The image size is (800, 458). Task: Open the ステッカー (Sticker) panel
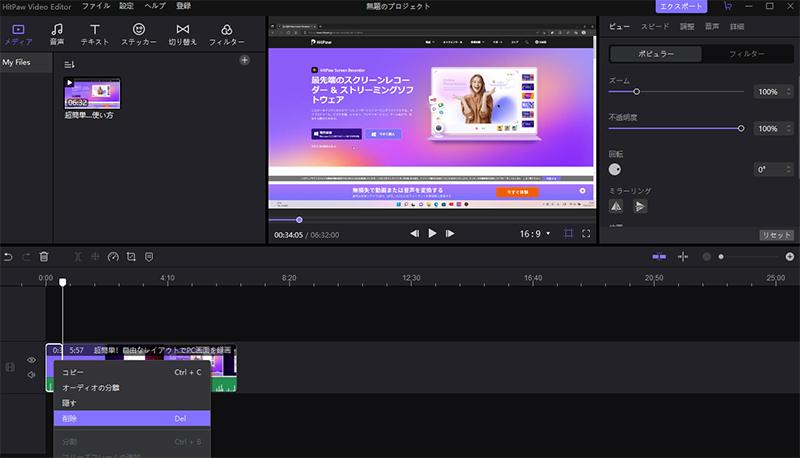click(138, 35)
